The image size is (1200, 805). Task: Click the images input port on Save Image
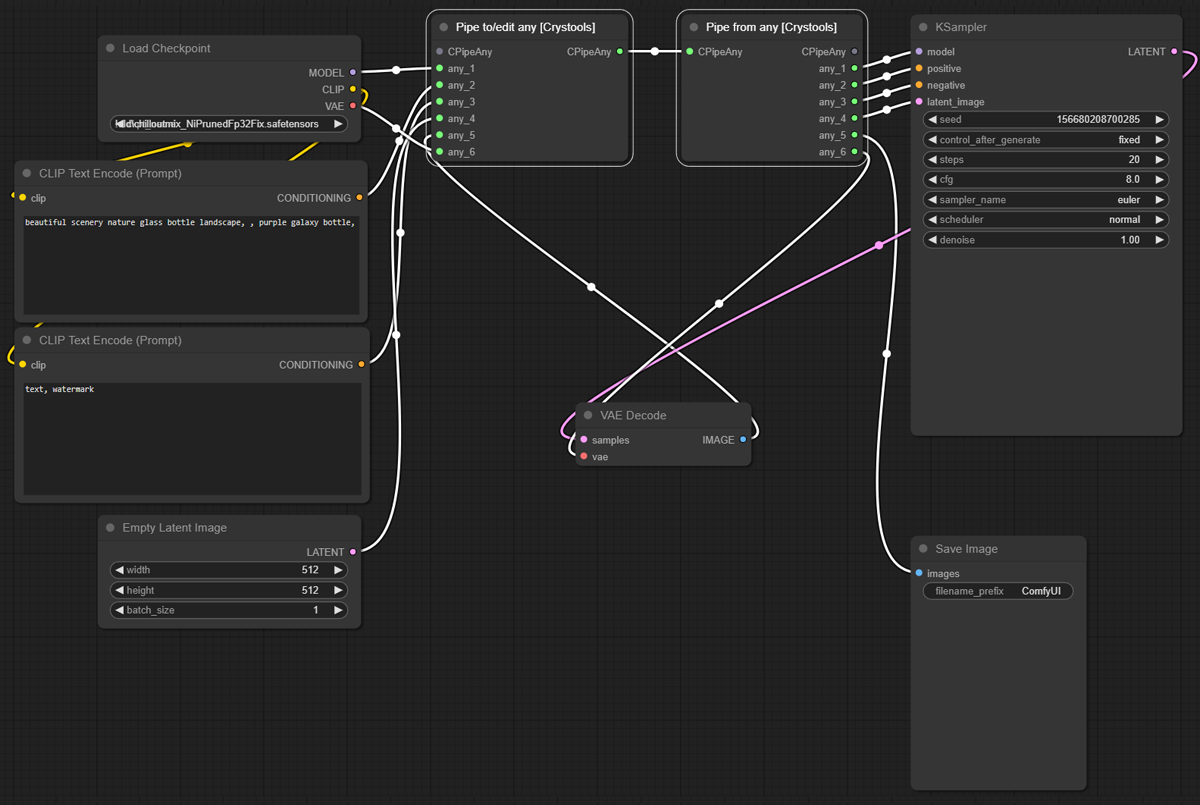click(919, 574)
